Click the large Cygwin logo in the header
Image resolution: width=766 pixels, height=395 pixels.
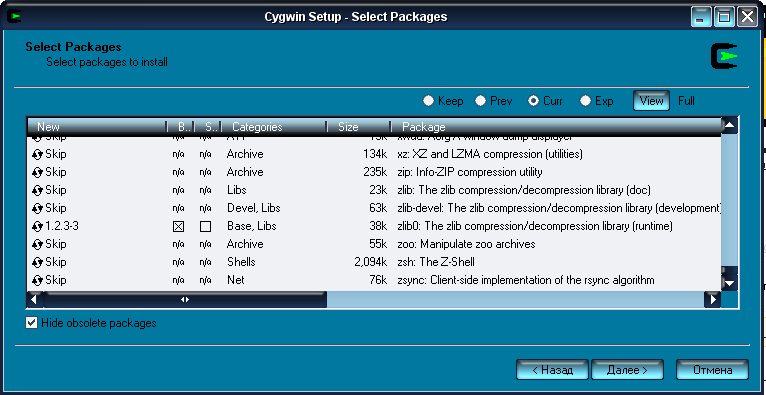point(724,56)
